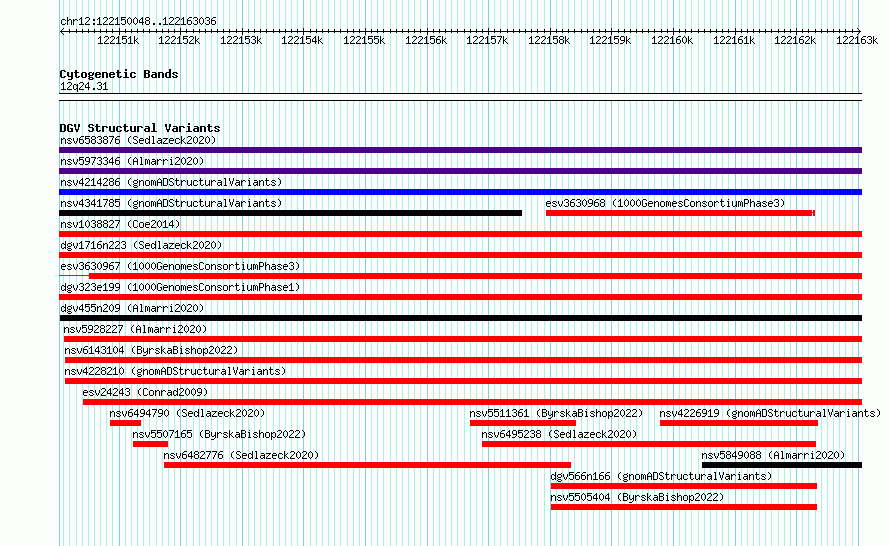Select the red bar of nsv1038827

click(460, 234)
